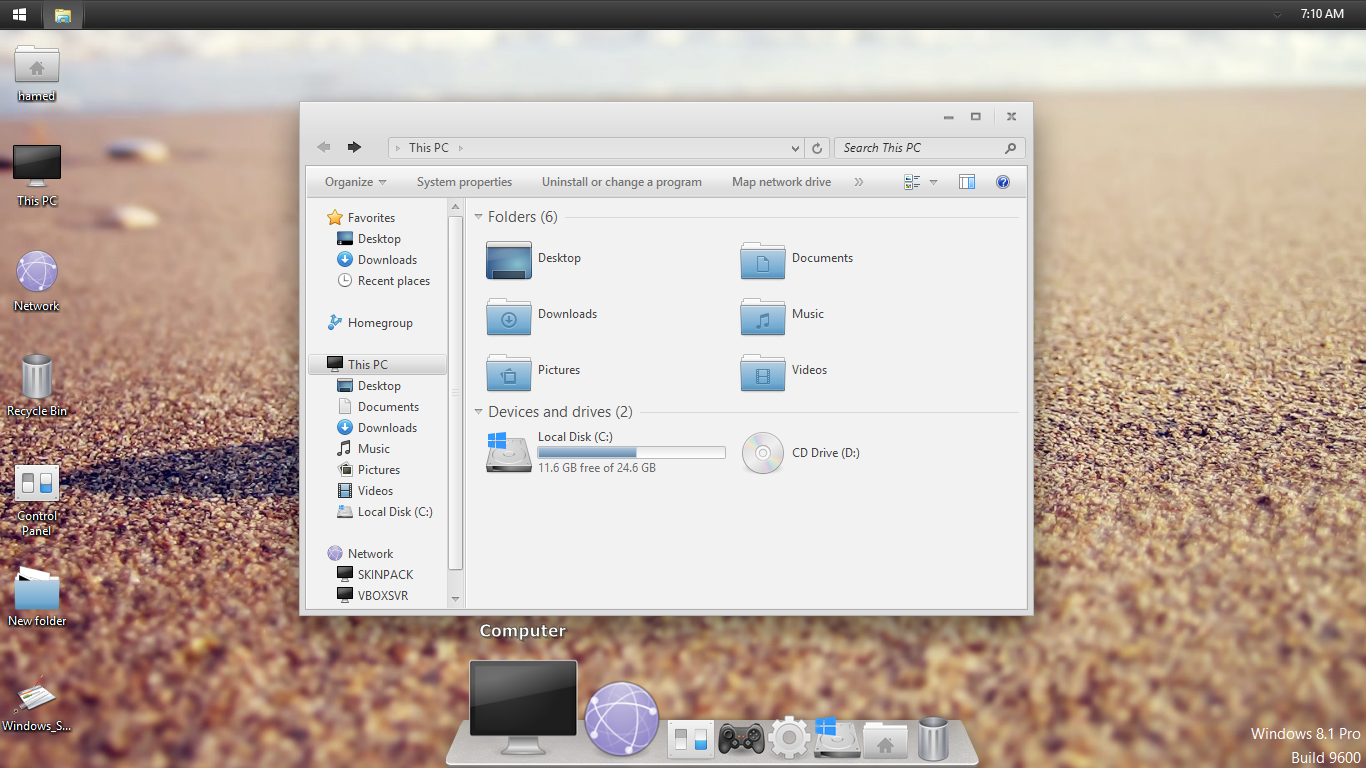Select Homegroup in the navigation pane

(x=379, y=323)
